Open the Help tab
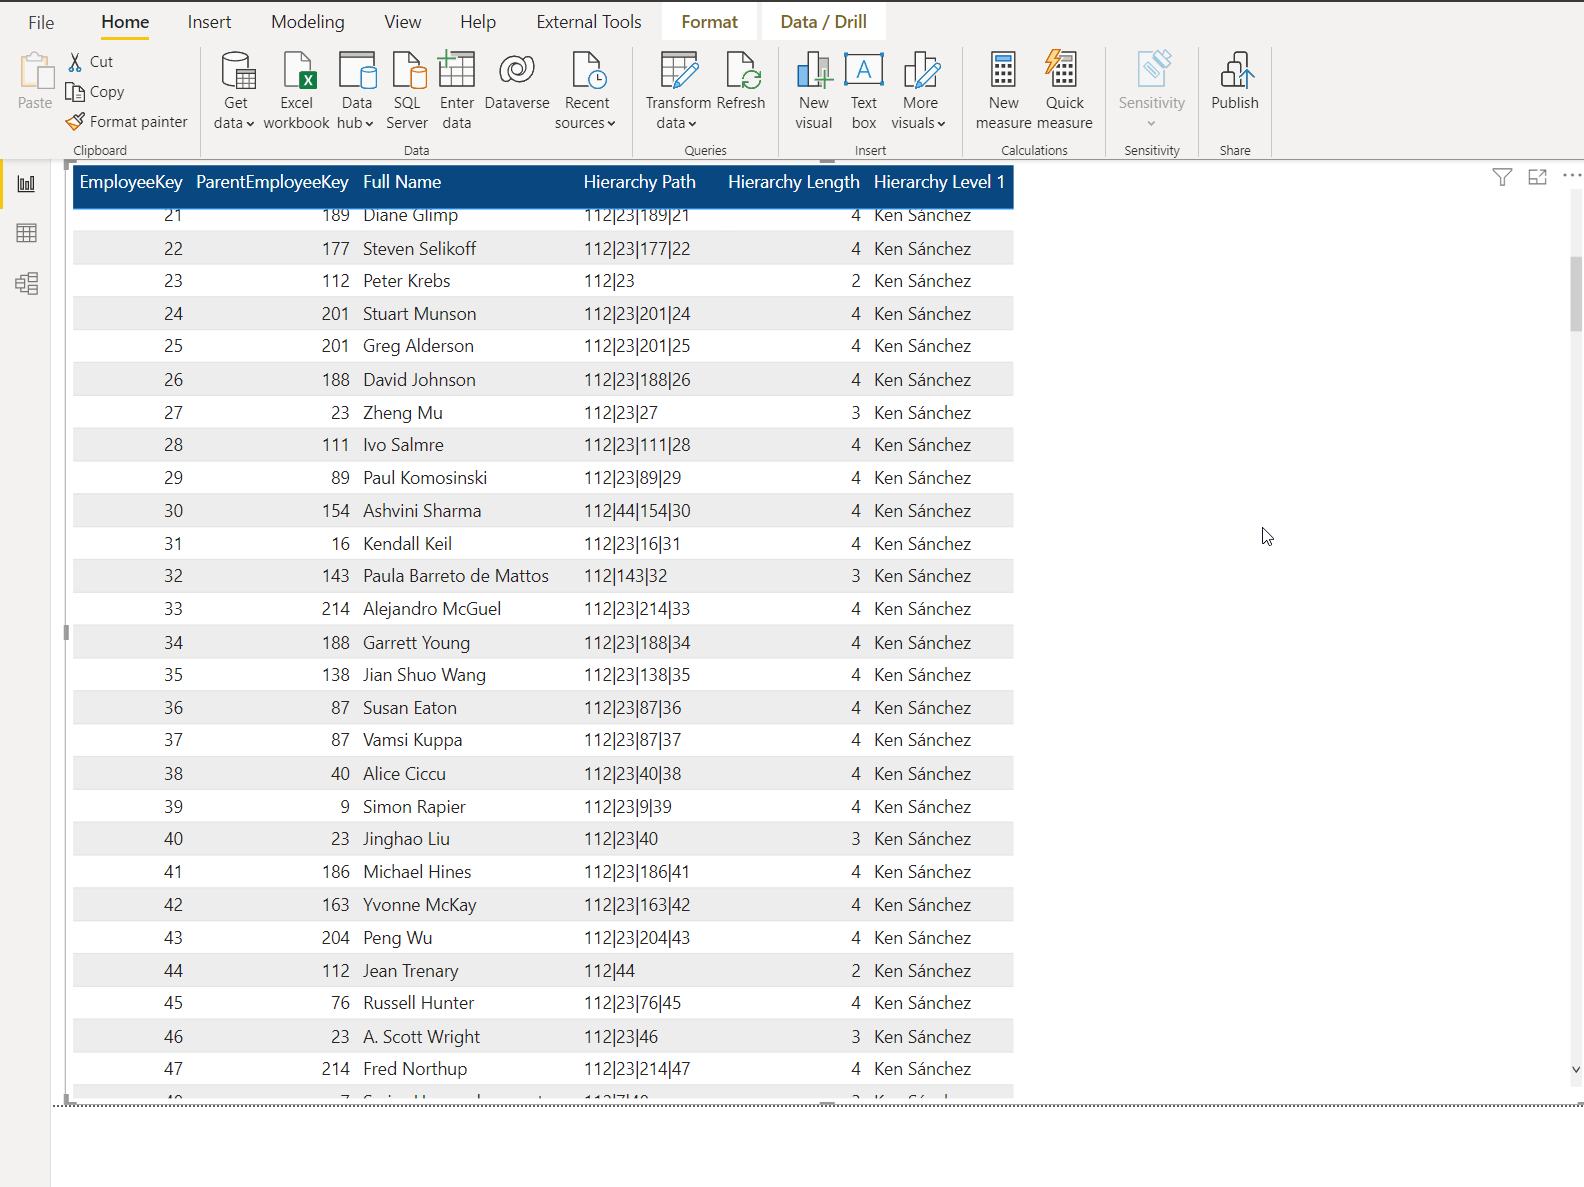The height and width of the screenshot is (1187, 1584). (x=478, y=22)
